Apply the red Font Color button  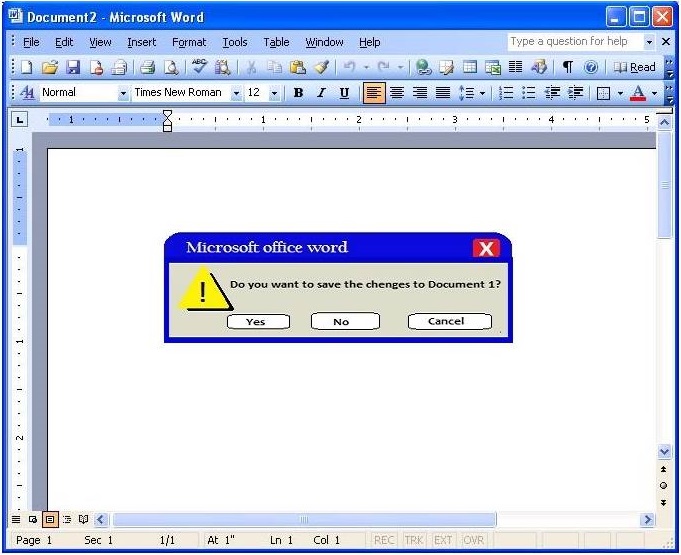(638, 92)
